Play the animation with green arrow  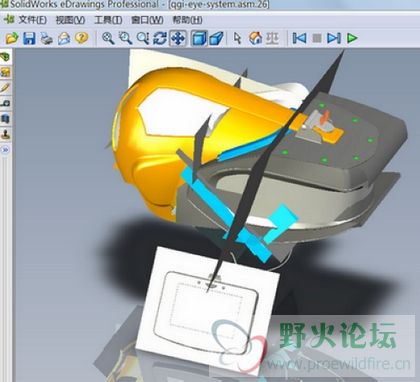pos(352,38)
